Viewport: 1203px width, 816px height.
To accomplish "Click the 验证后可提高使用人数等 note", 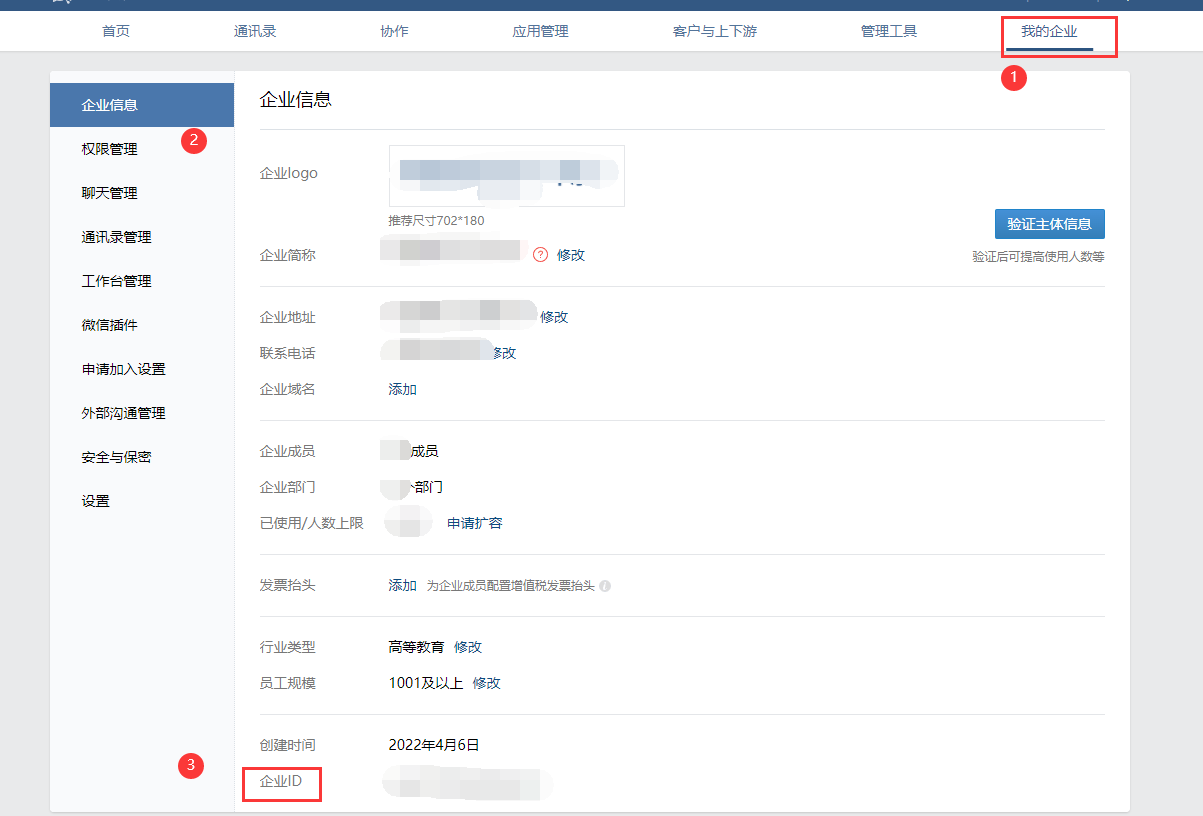I will tap(1039, 257).
